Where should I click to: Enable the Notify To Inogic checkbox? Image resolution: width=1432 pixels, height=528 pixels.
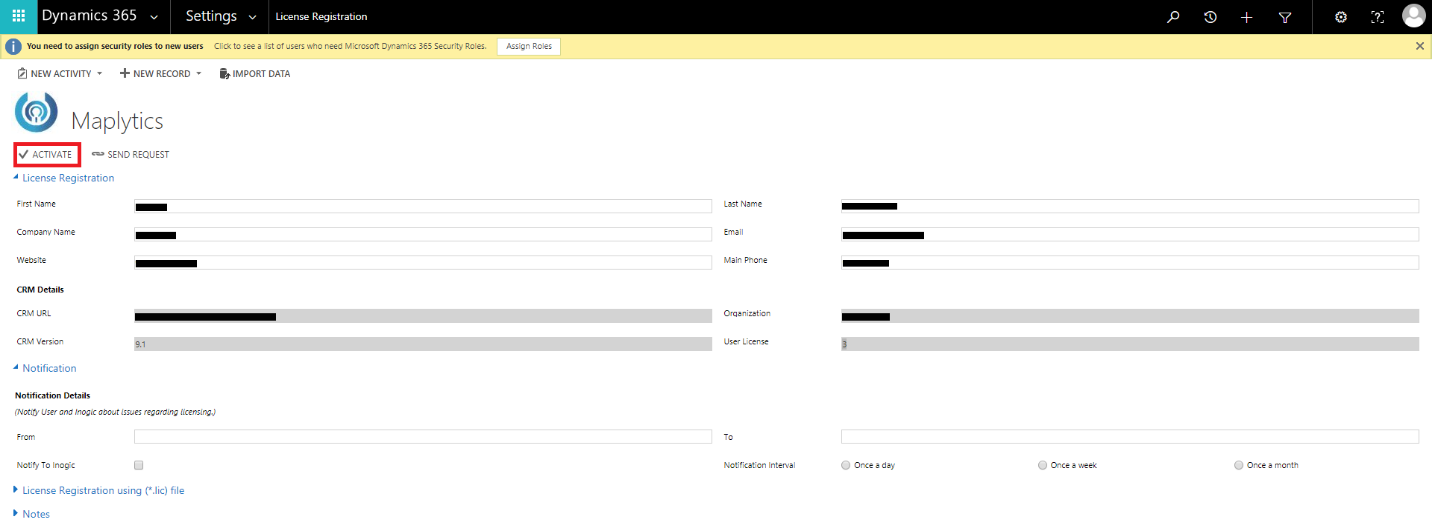[x=139, y=465]
